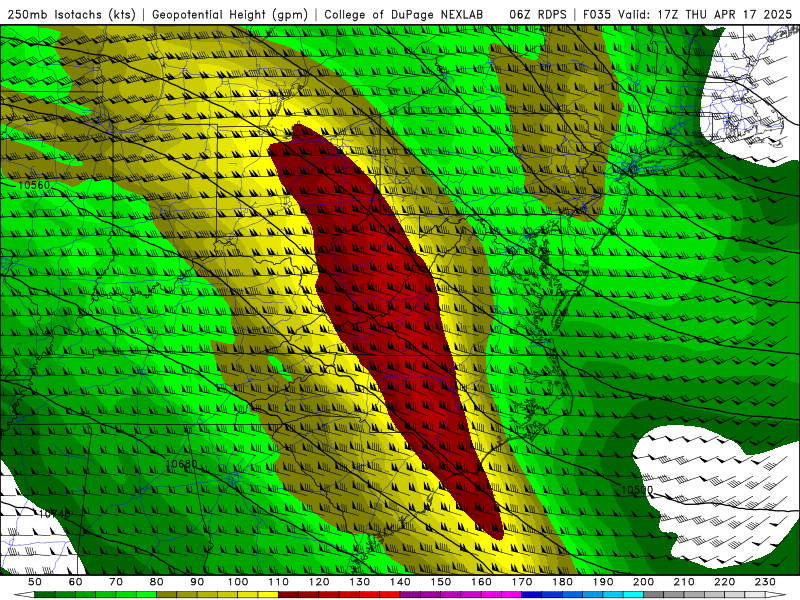Click the 'Geopotential Height (gpm)' title text

230,14
